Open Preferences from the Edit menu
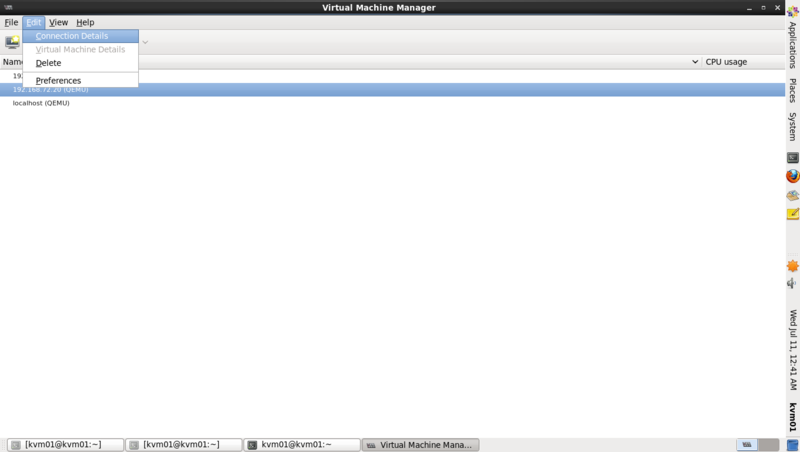 pos(81,81)
